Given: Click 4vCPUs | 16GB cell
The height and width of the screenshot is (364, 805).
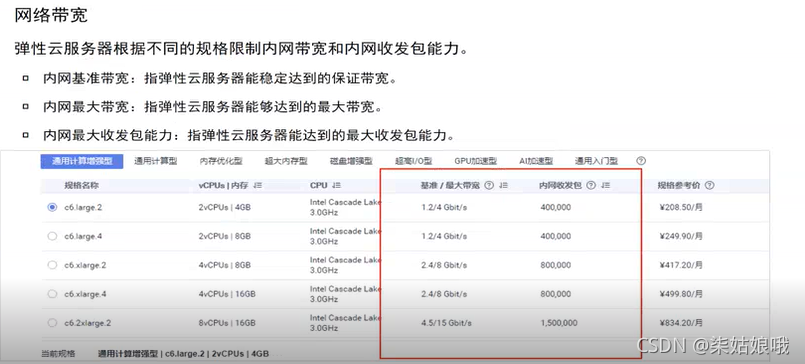Looking at the screenshot, I should pyautogui.click(x=227, y=294).
